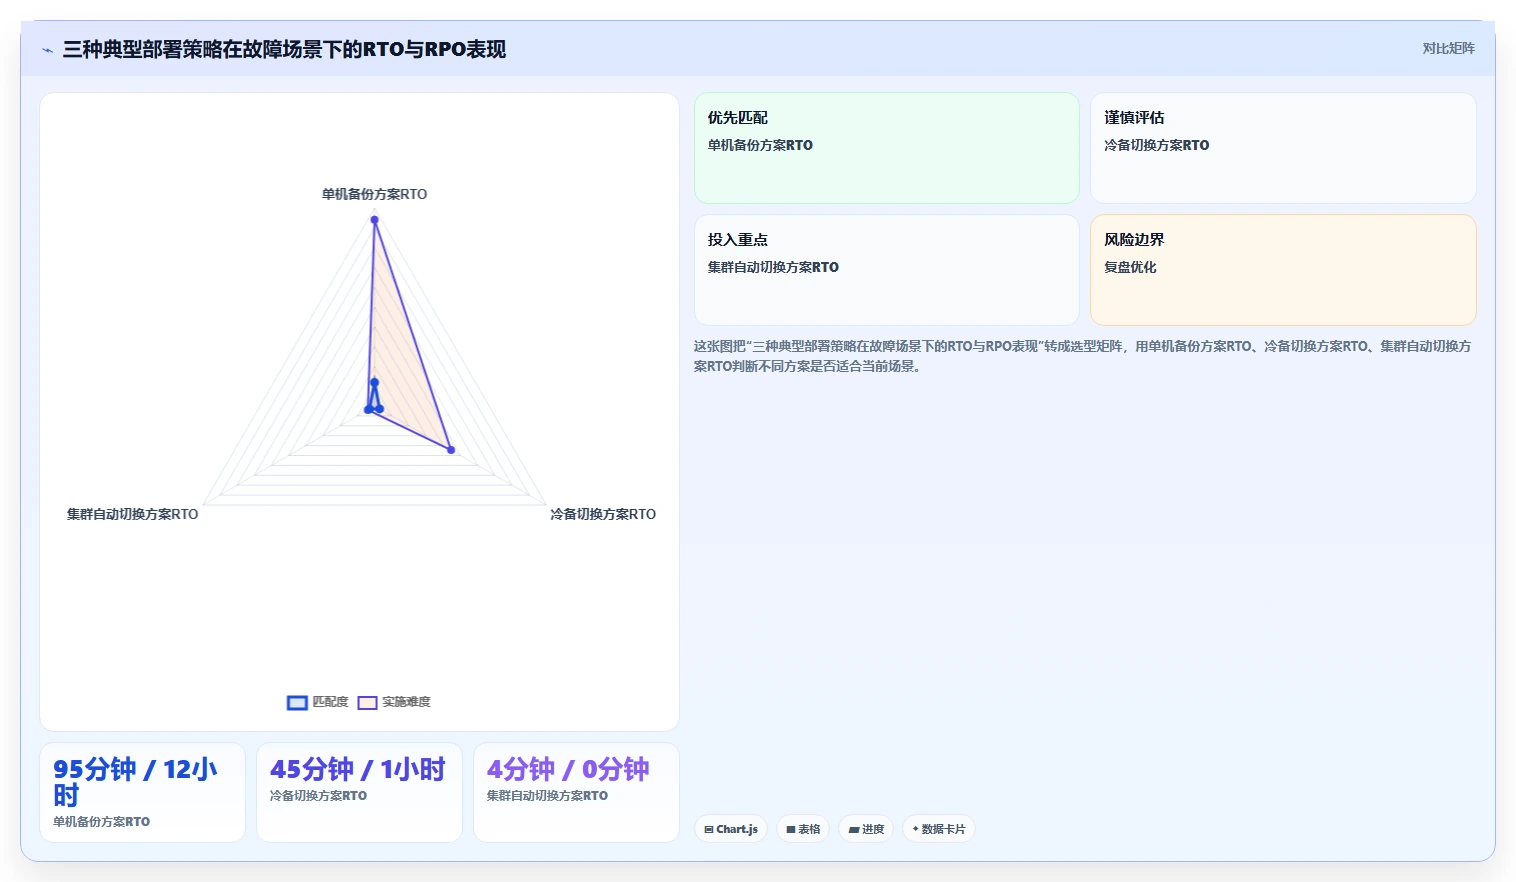Click 集群自动切换方案RTO caption under 4分钟
1516x882 pixels.
tap(547, 796)
